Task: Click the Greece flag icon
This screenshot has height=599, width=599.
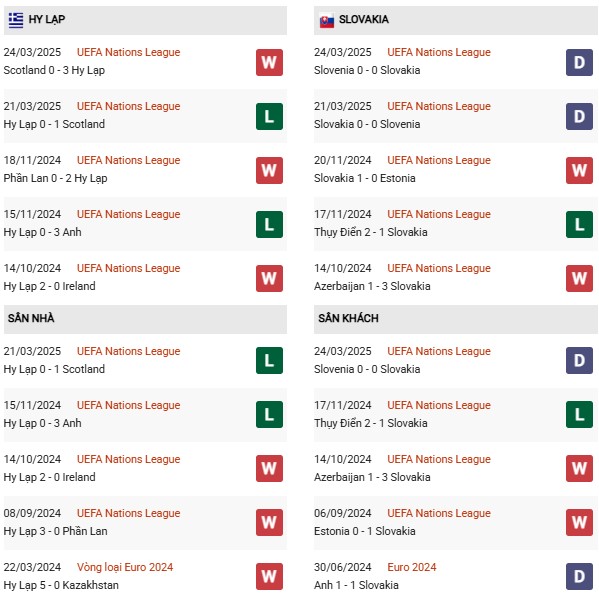Action: (16, 20)
